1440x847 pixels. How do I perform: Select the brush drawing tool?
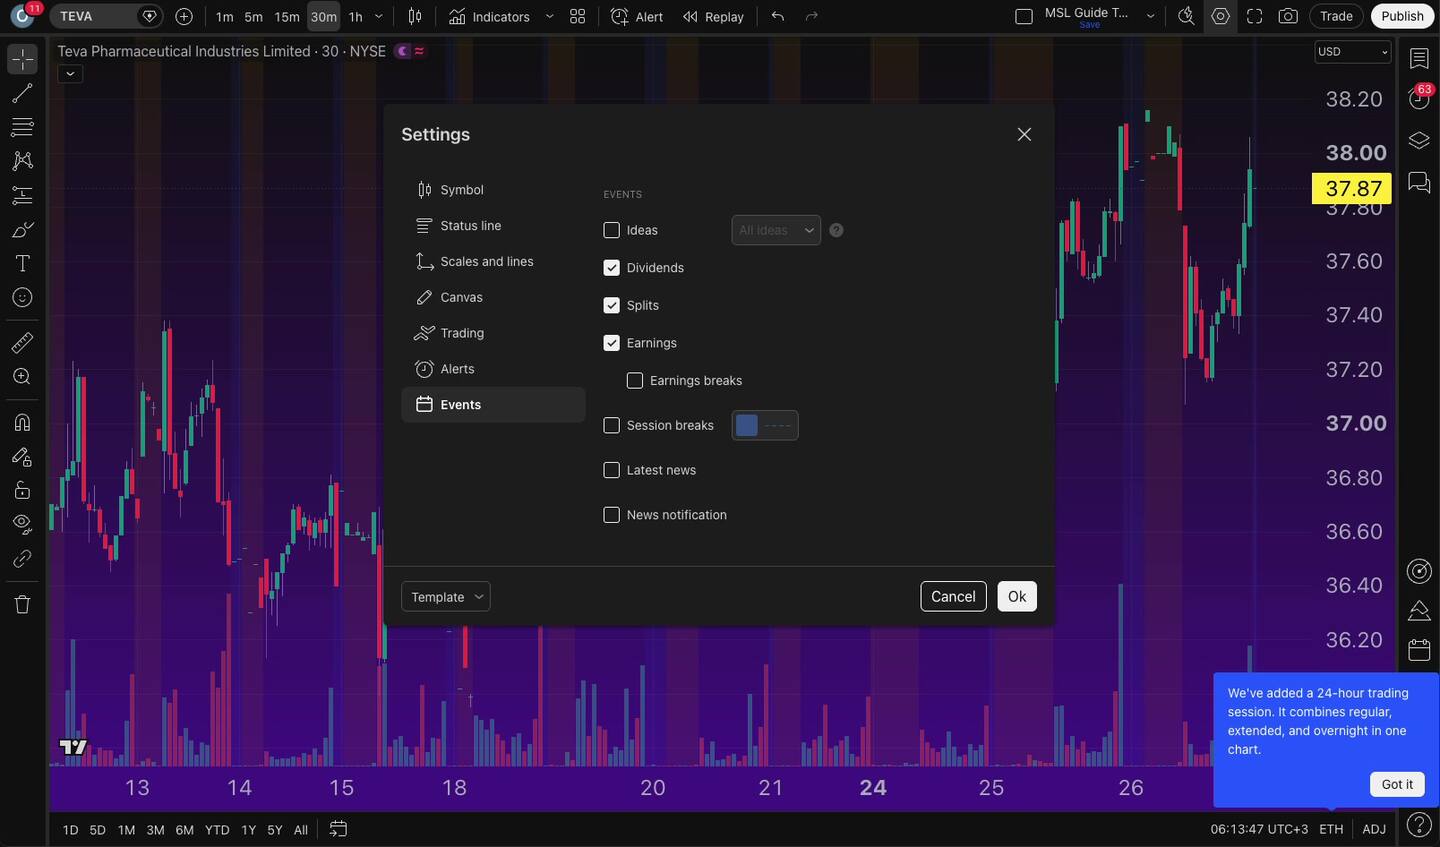[x=22, y=229]
